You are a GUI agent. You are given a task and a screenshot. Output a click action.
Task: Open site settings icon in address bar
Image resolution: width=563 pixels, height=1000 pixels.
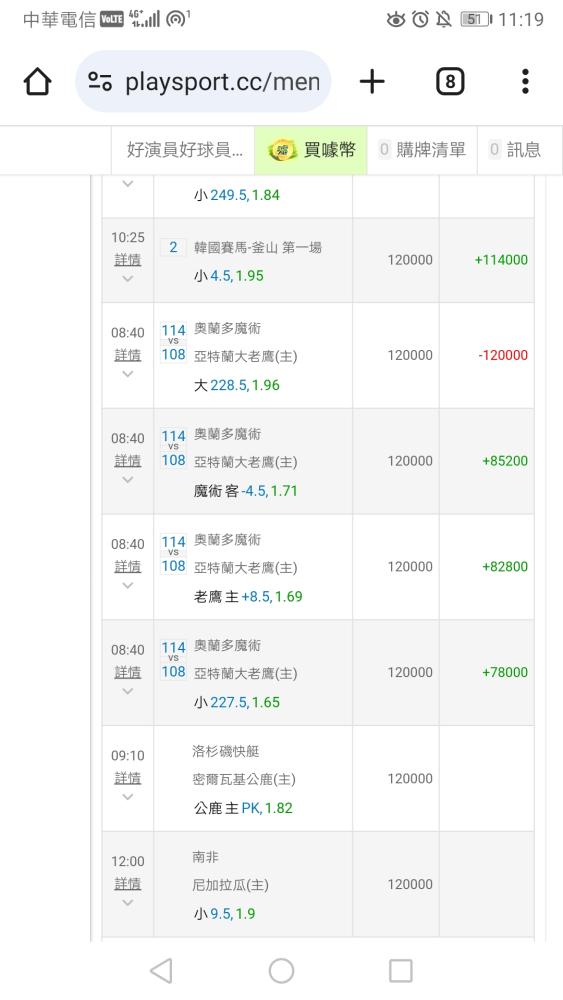(100, 82)
